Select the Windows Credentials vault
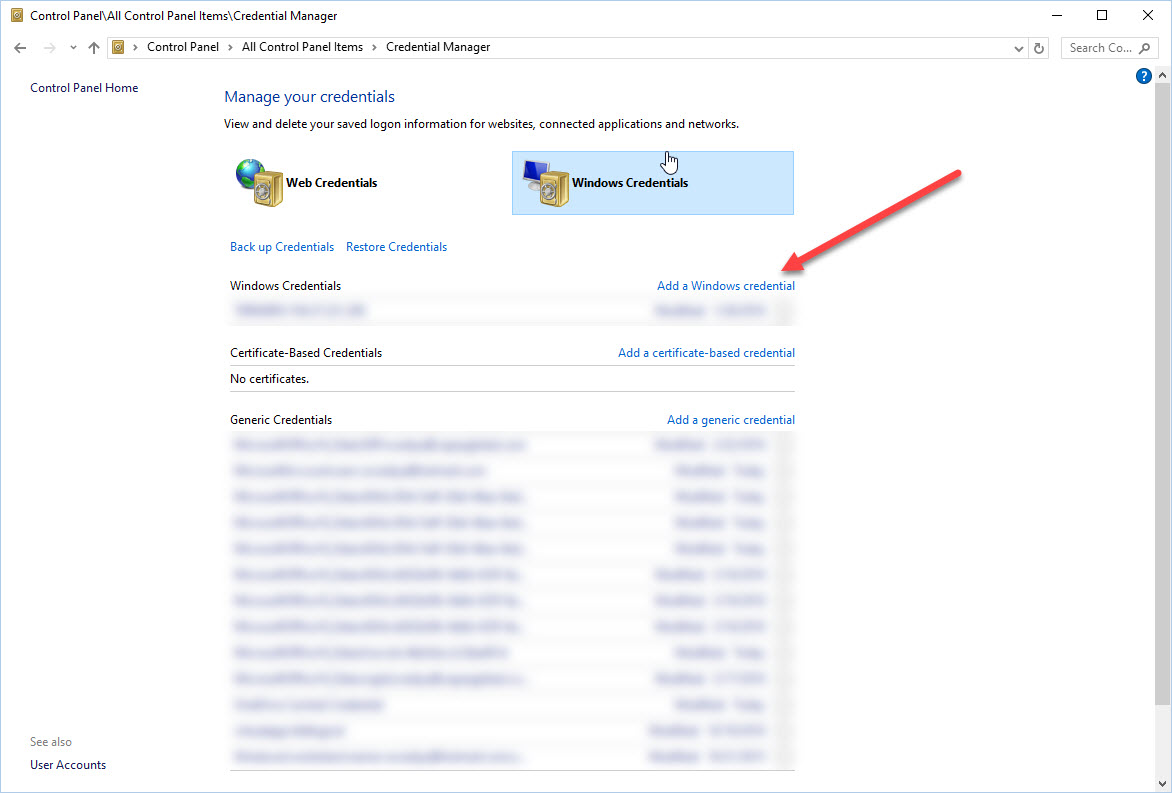1172x793 pixels. point(653,182)
